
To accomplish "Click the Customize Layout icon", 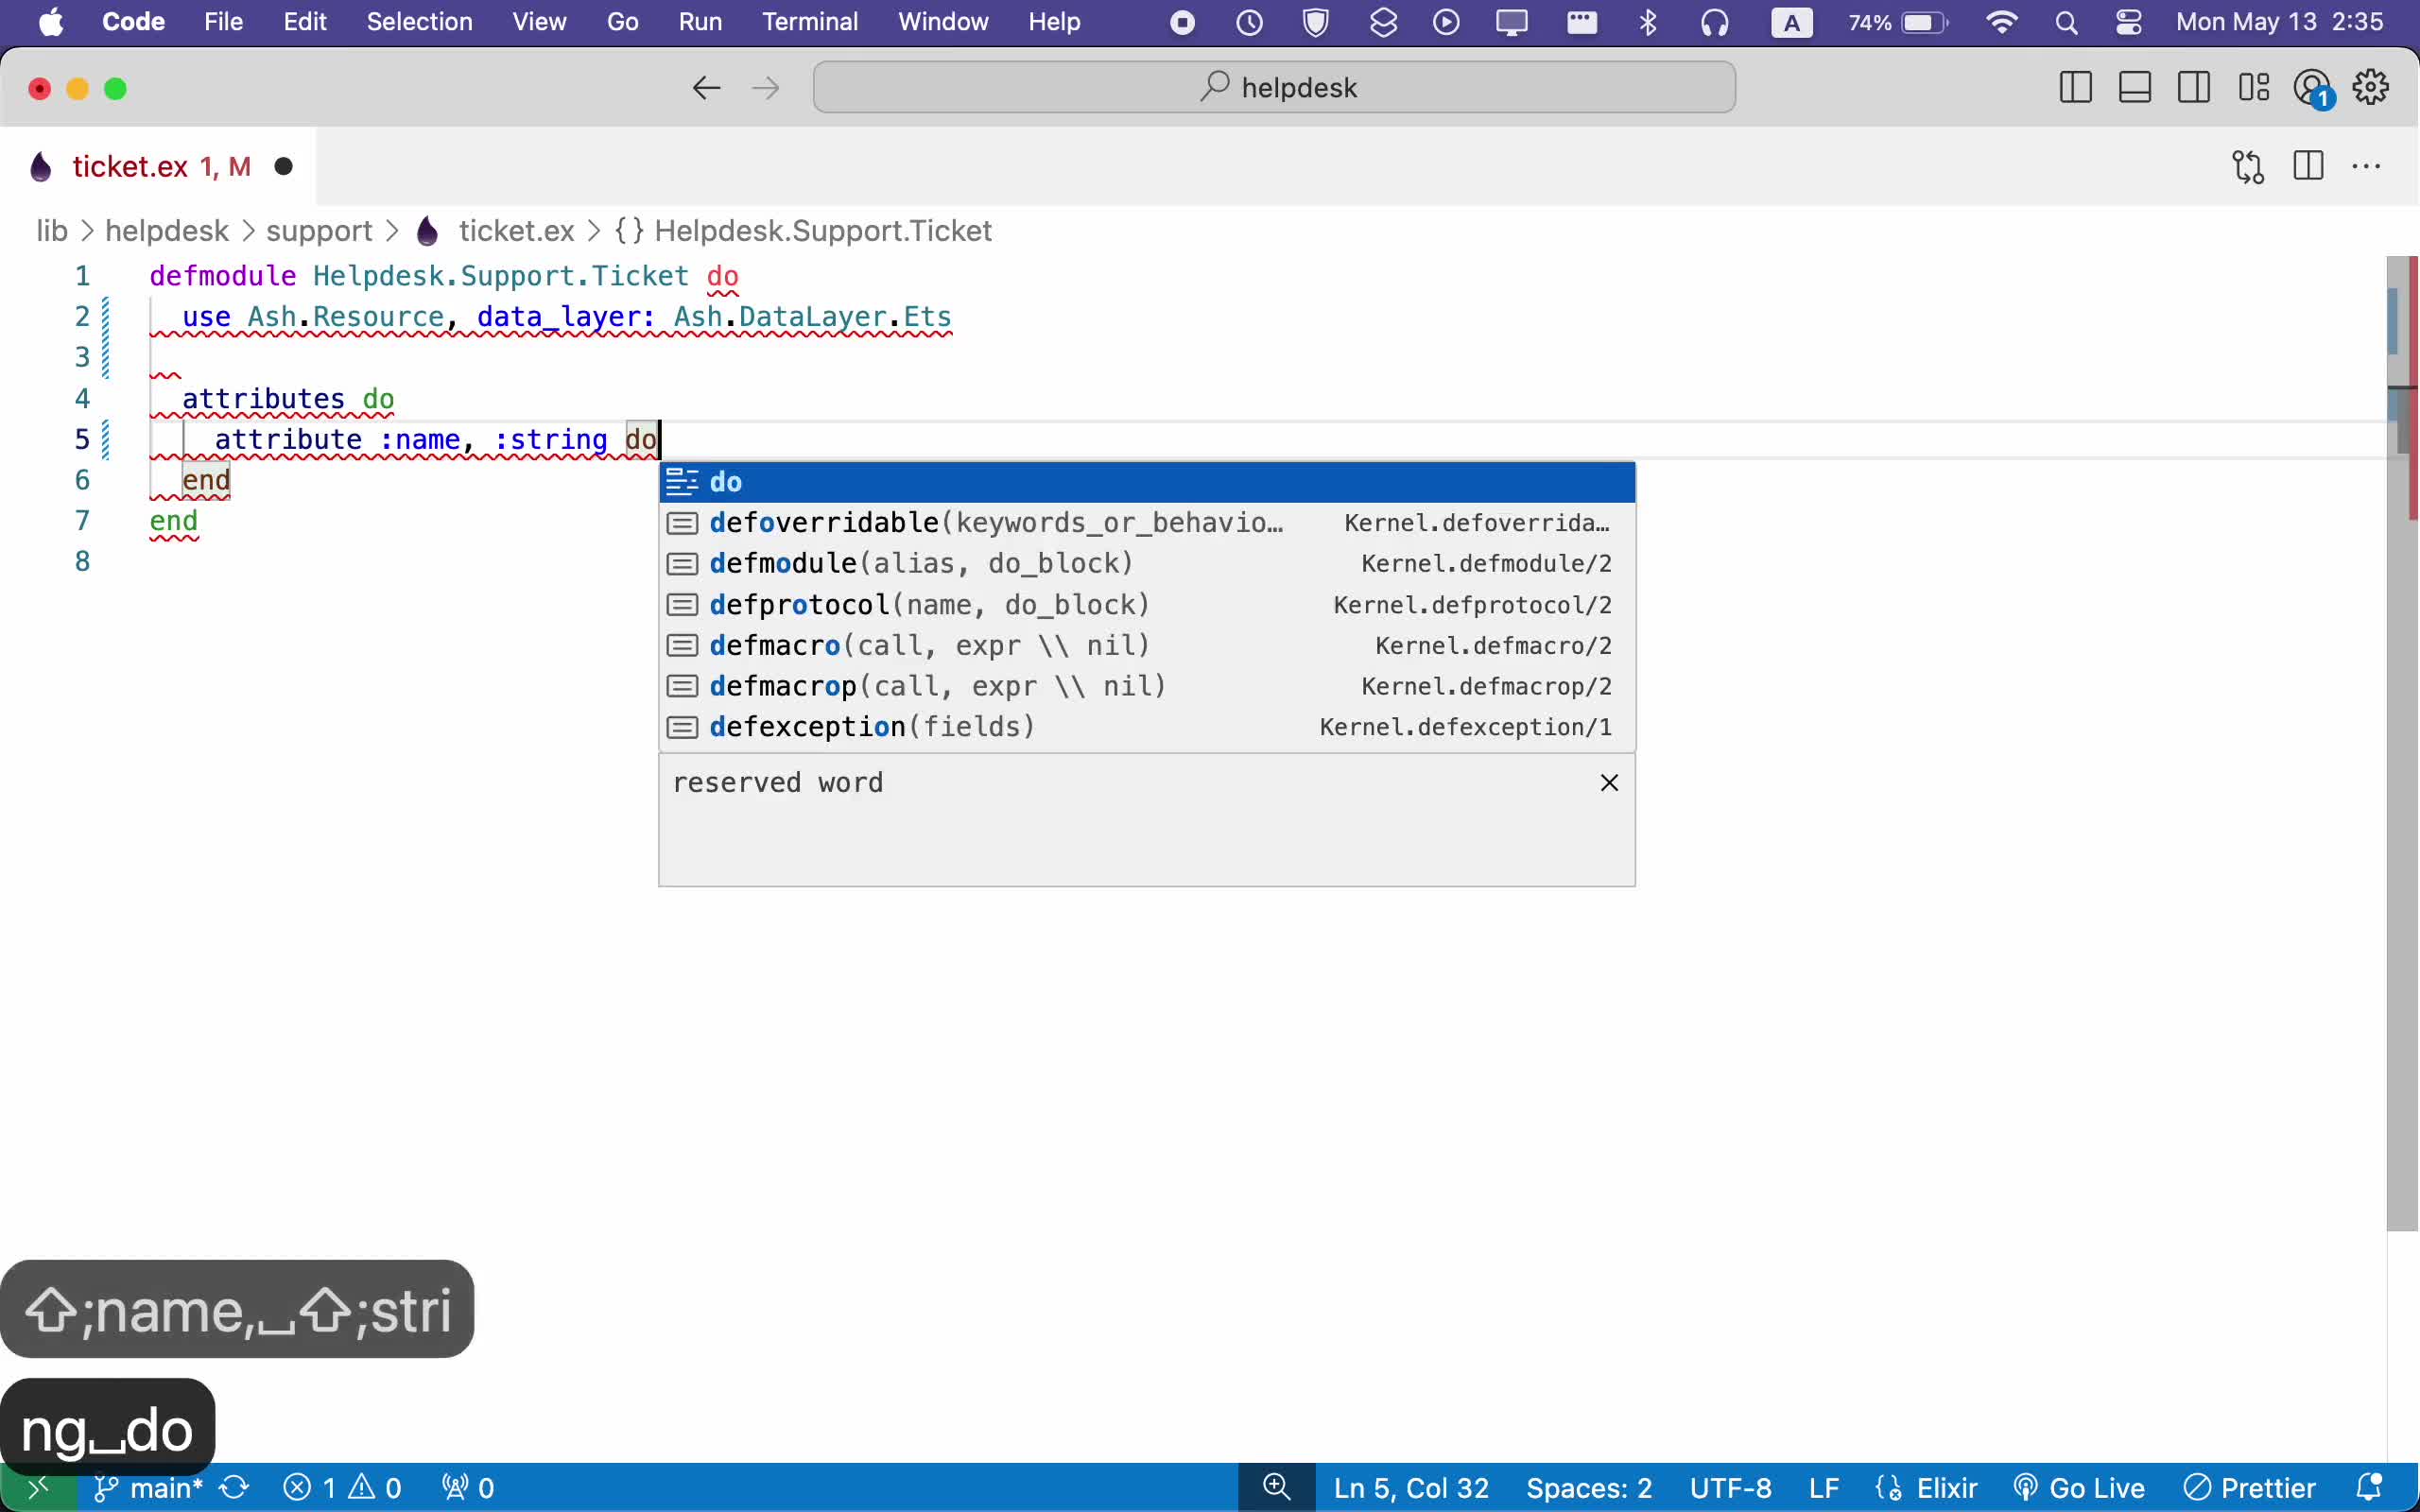I will 2254,88.
